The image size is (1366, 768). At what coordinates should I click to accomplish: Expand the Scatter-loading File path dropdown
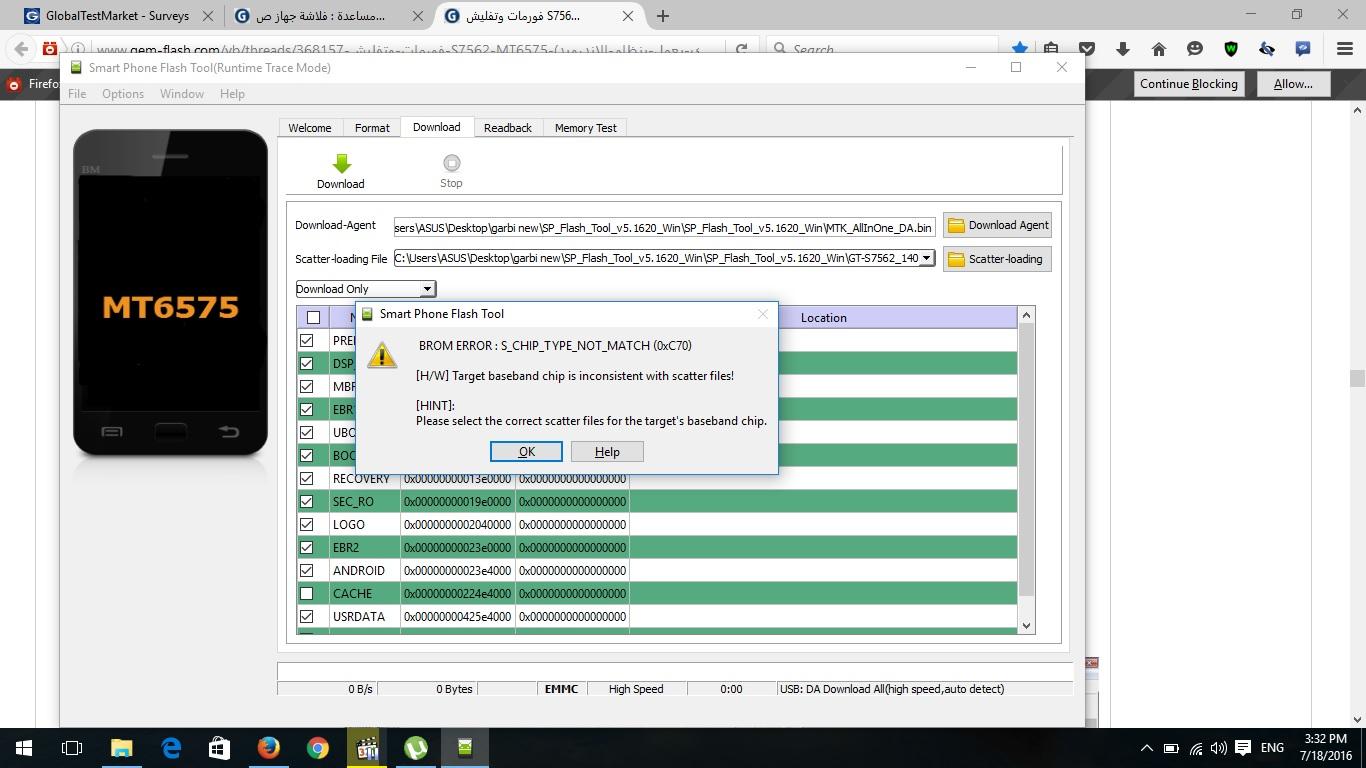click(x=926, y=258)
